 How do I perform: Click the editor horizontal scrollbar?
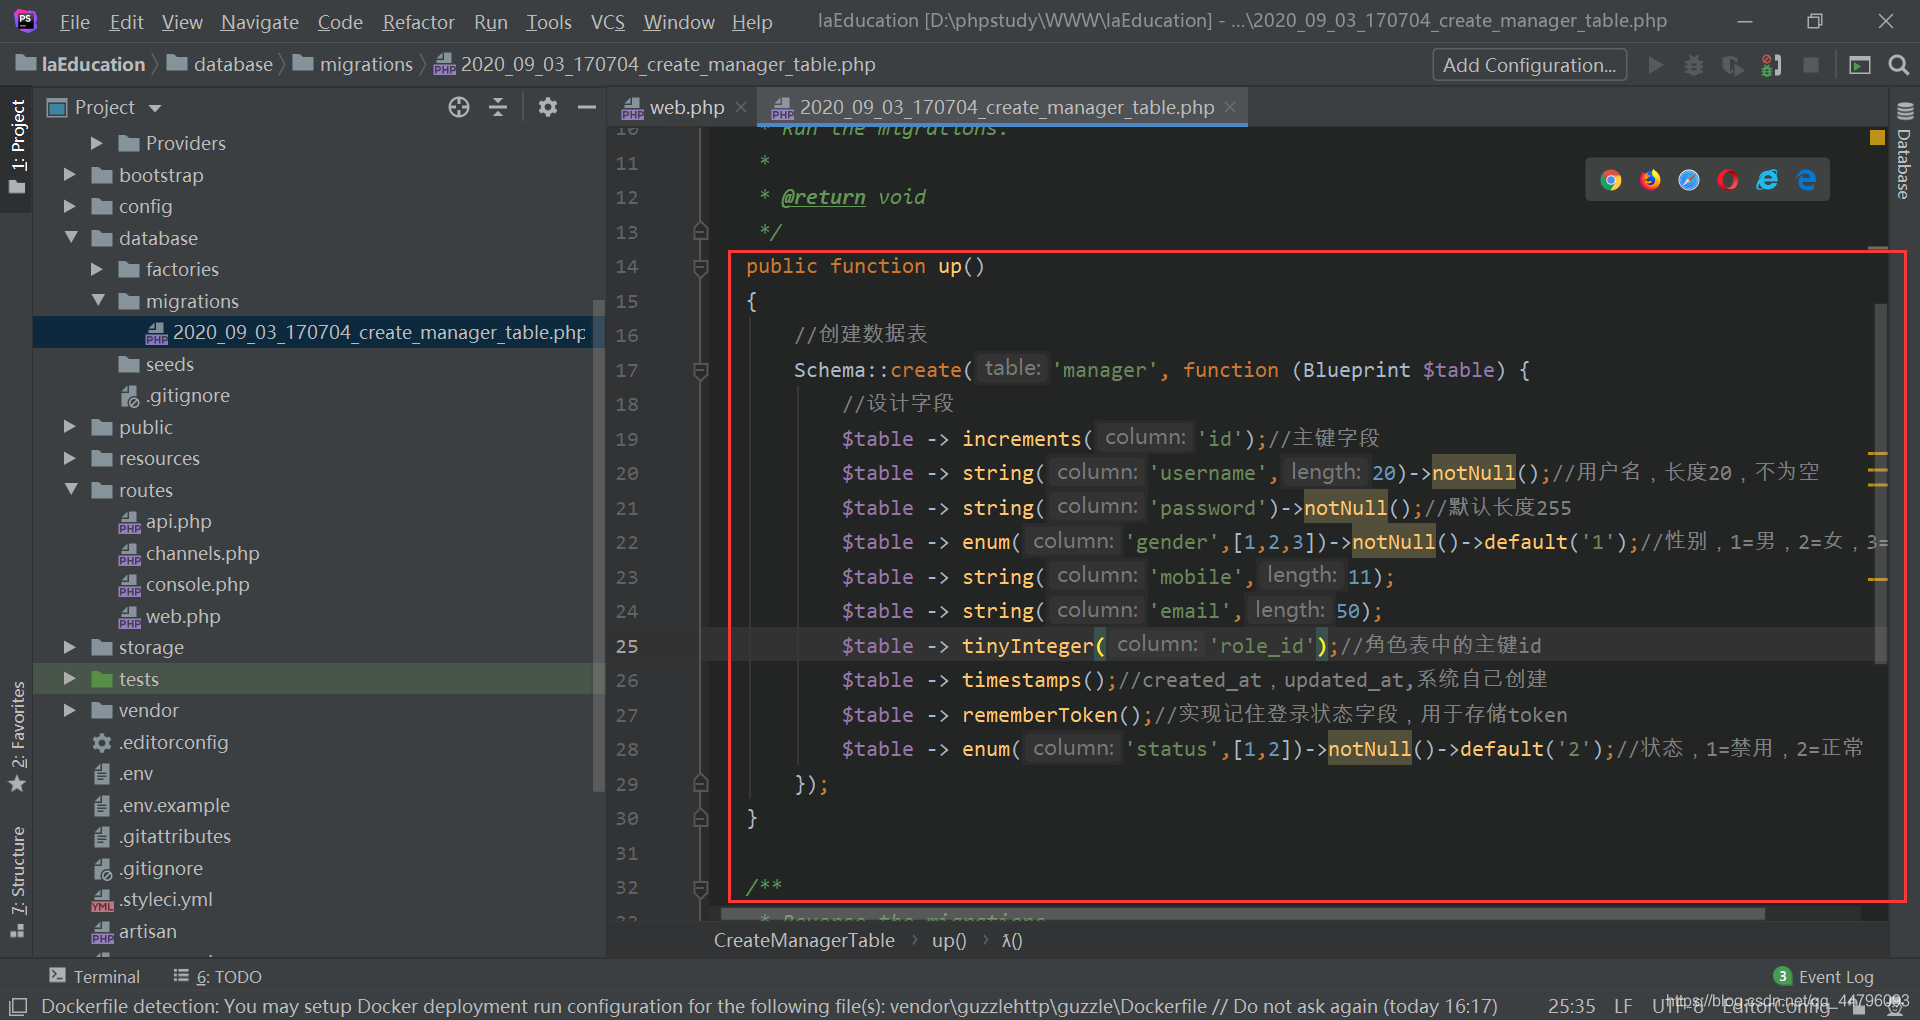click(1244, 913)
